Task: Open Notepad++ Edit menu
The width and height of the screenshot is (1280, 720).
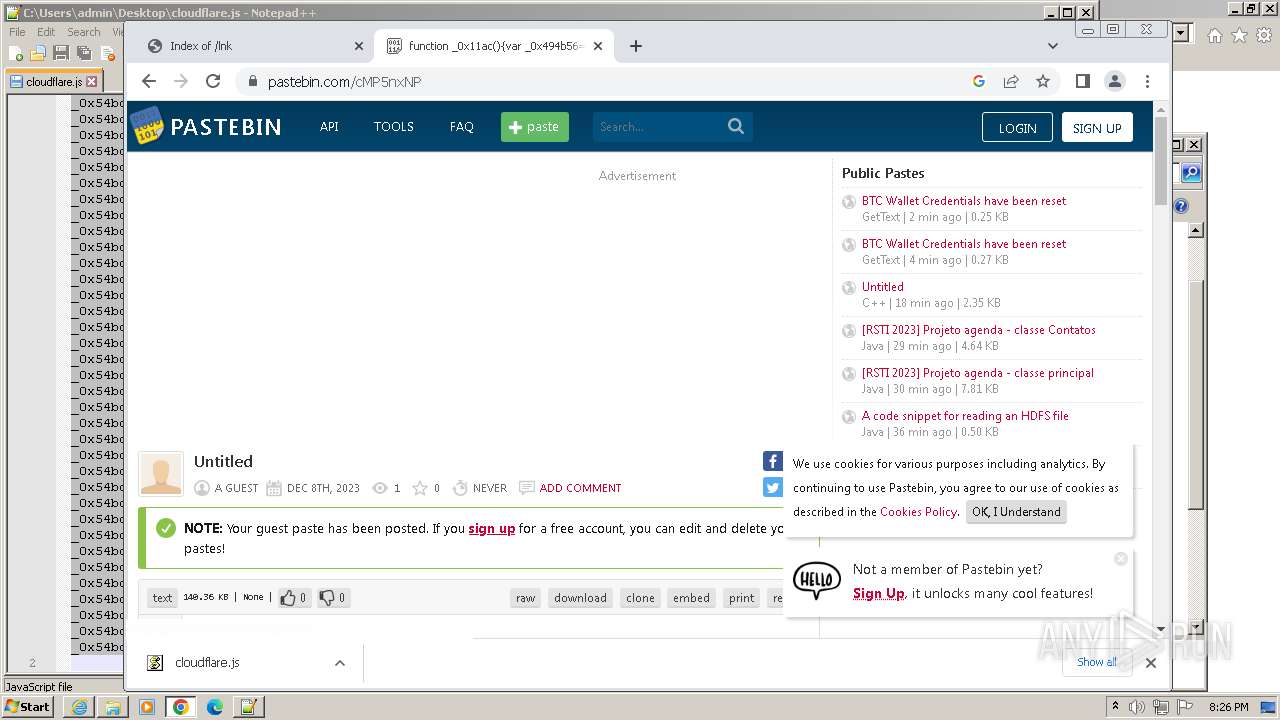Action: pos(46,32)
